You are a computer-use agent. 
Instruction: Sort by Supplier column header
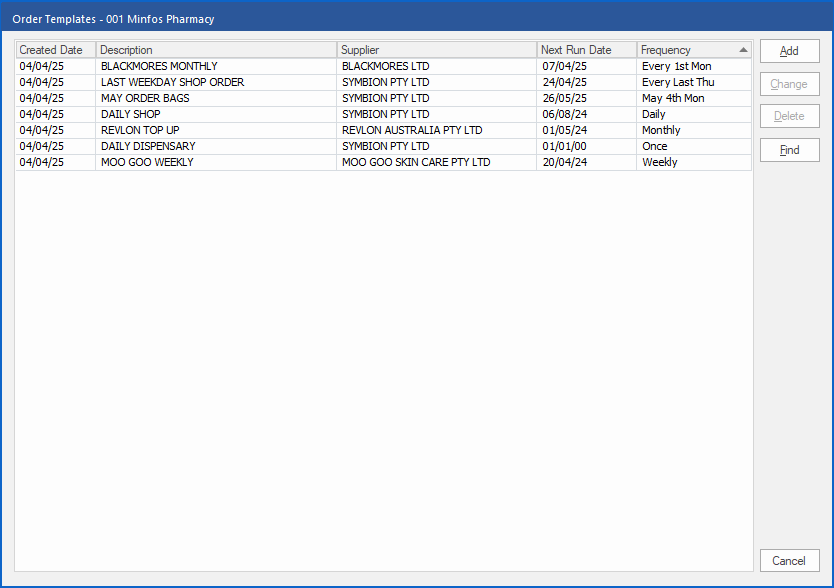pos(437,50)
